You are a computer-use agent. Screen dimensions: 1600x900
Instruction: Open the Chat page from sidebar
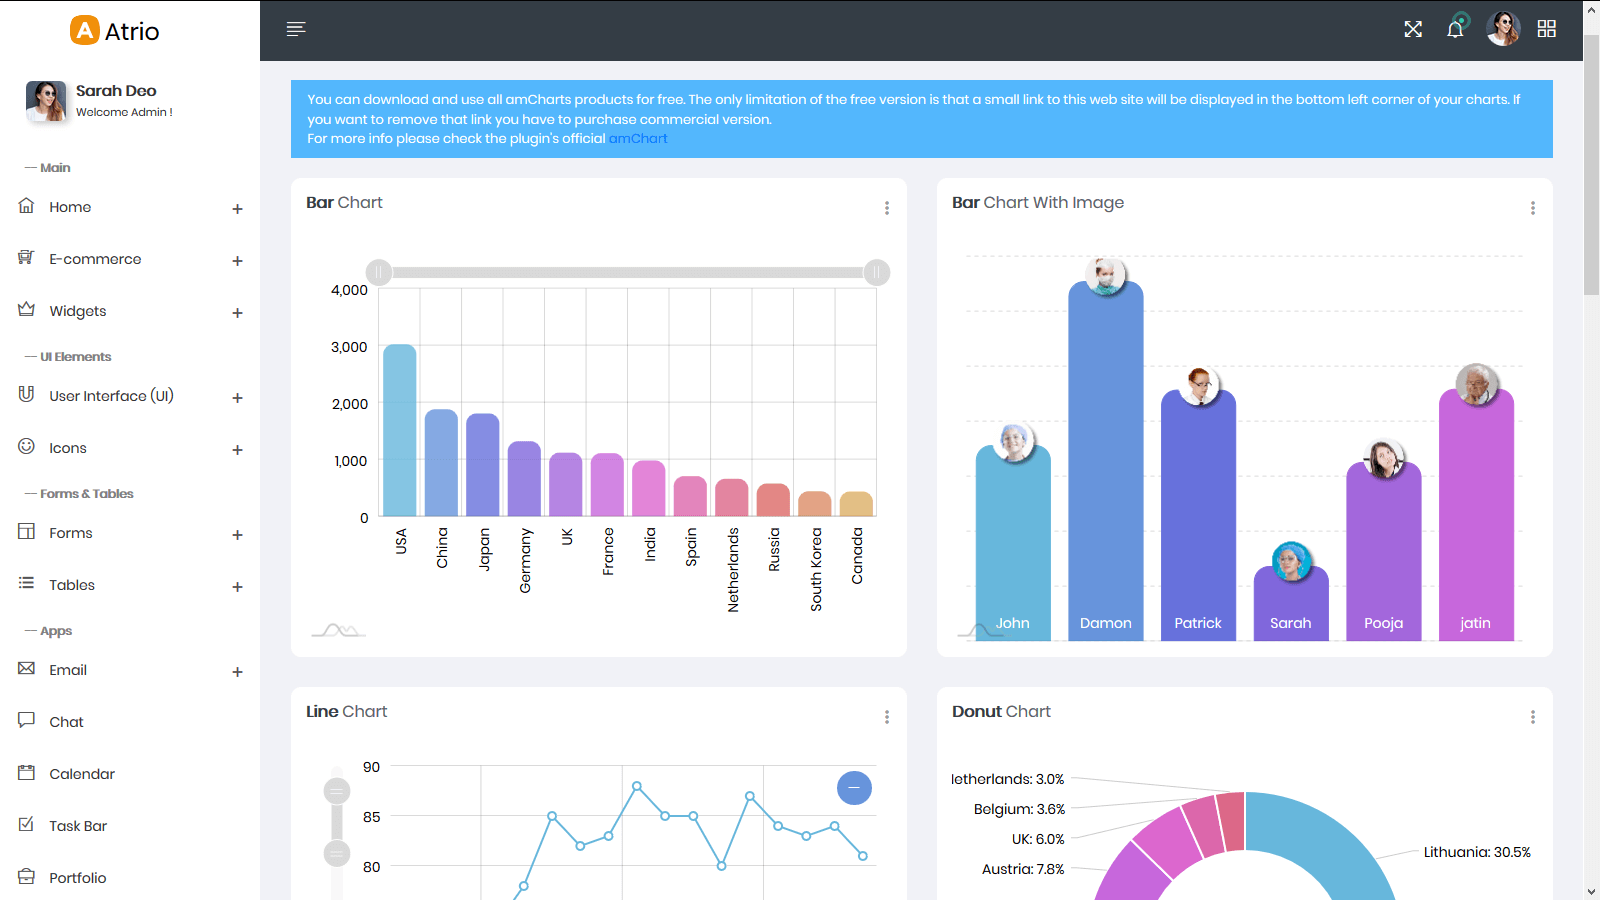pos(66,722)
